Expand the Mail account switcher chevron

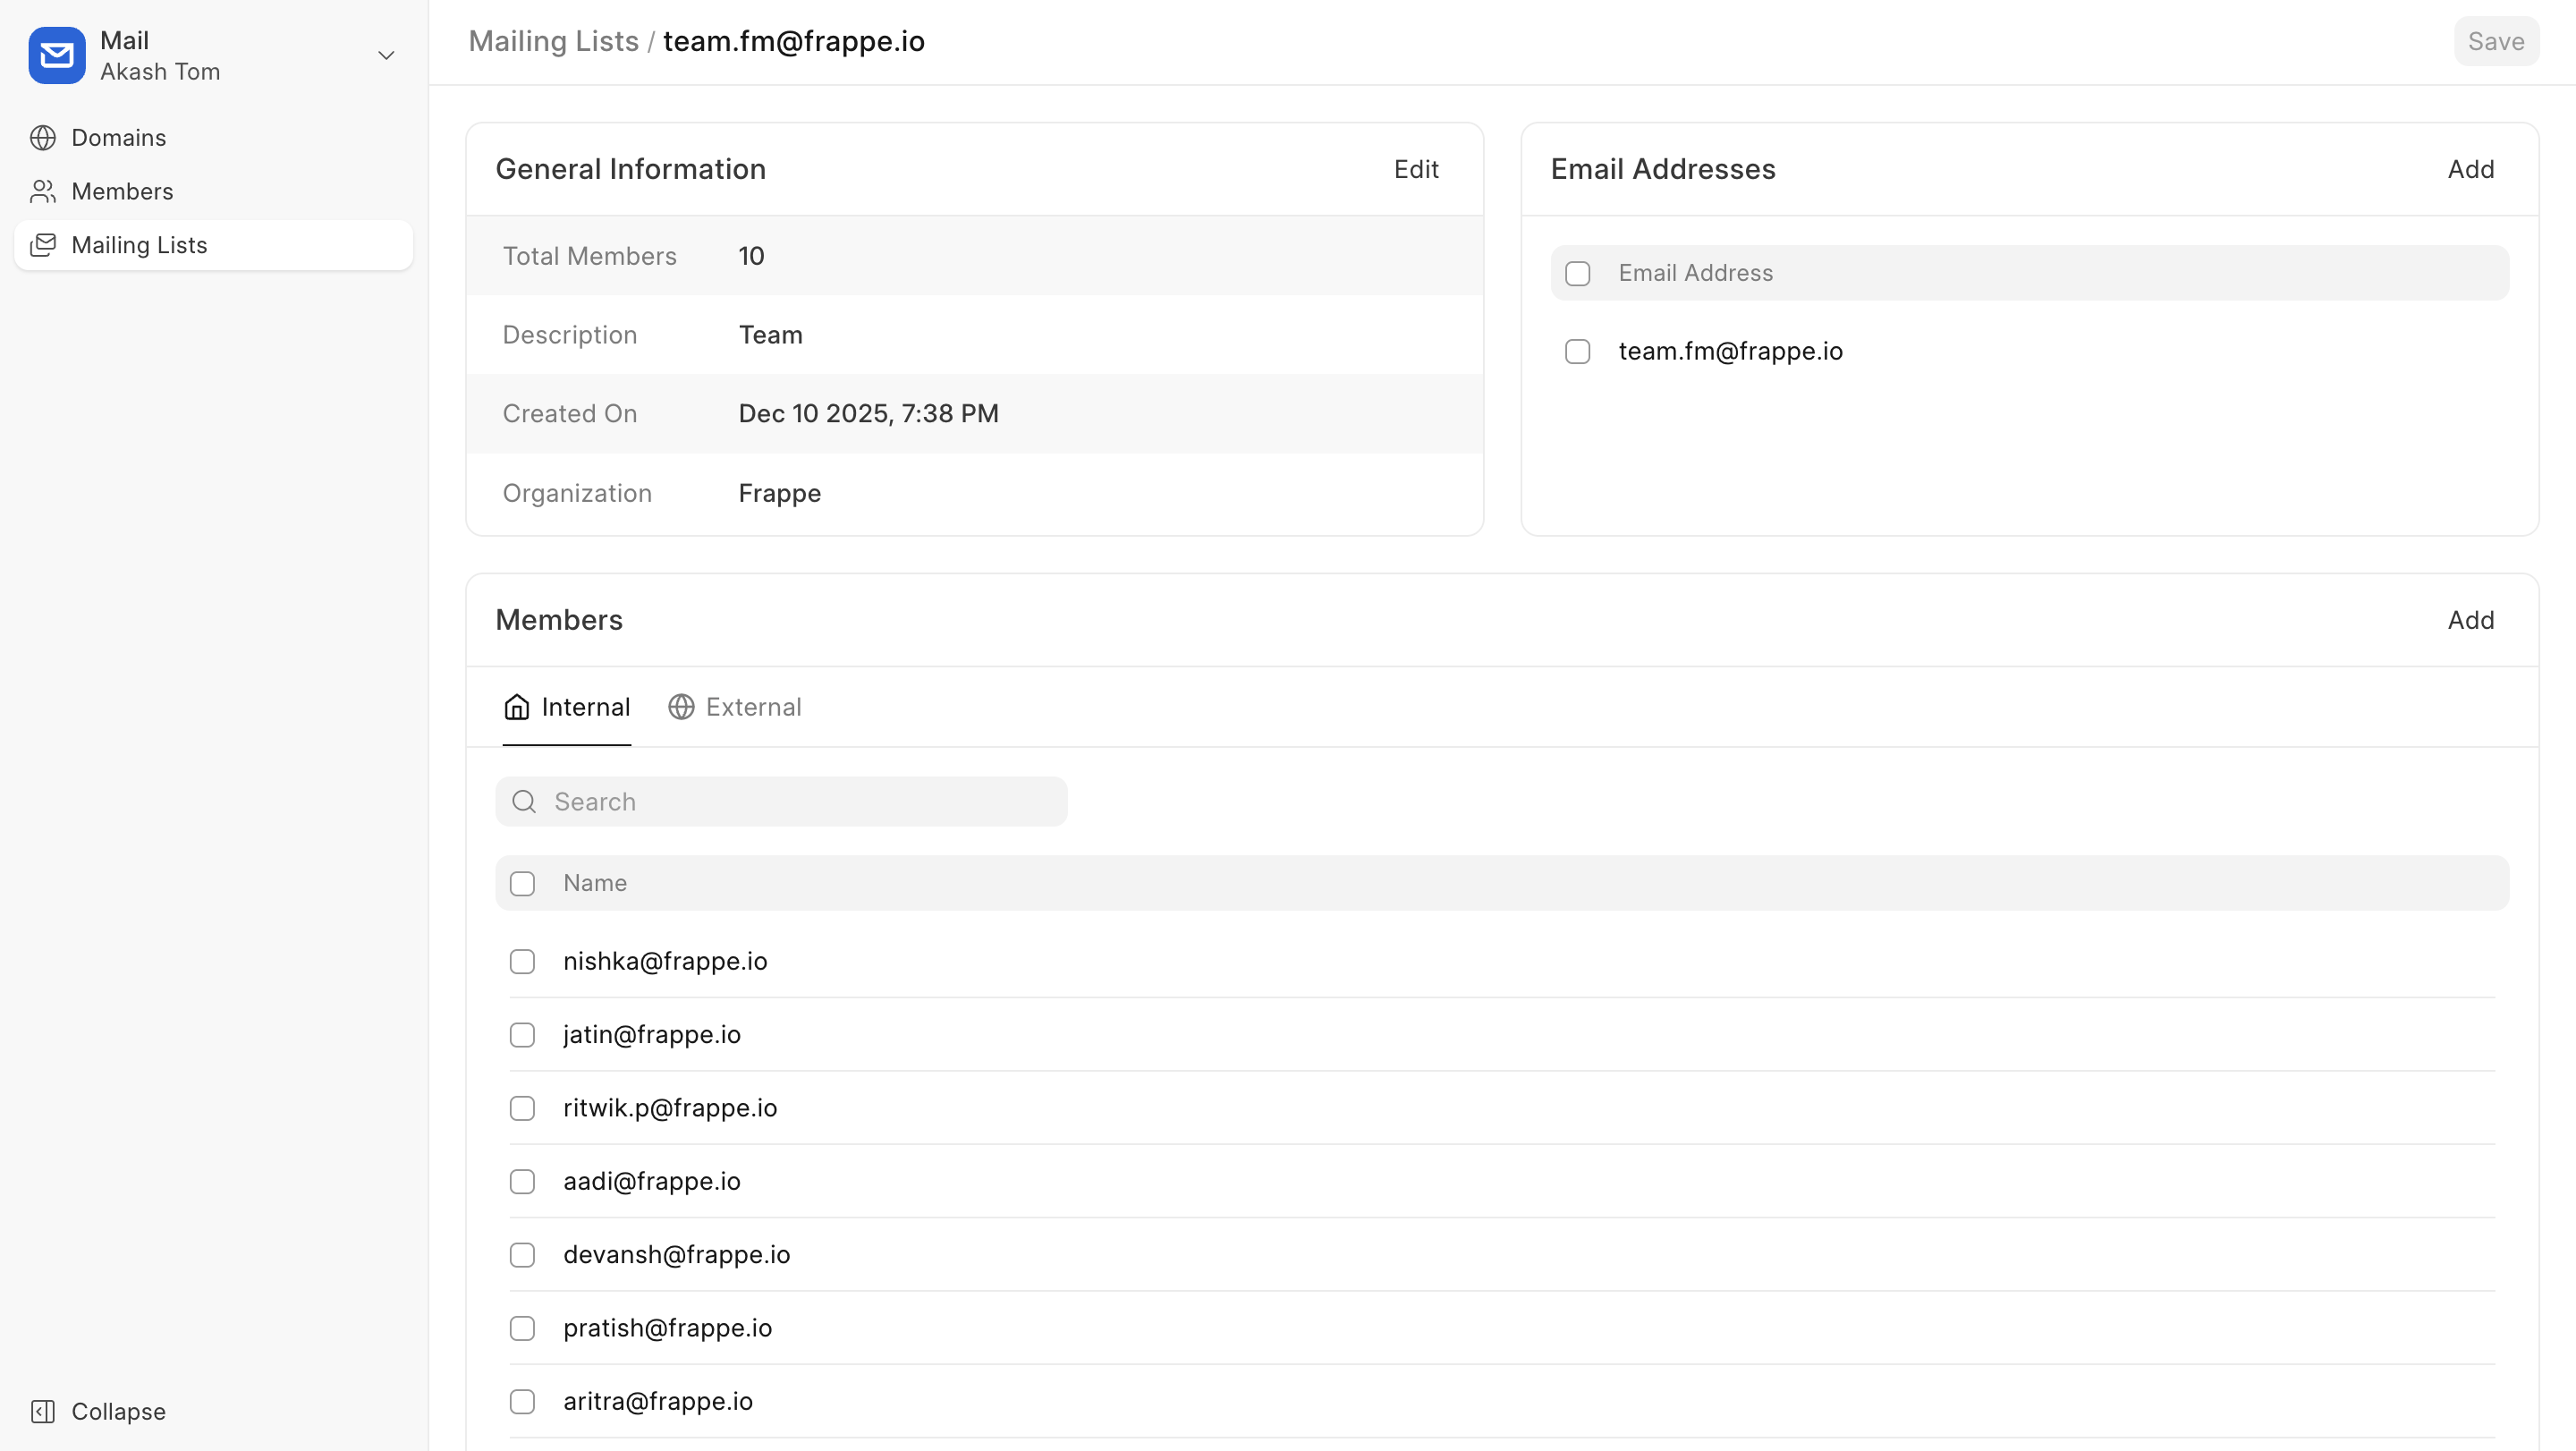(x=386, y=56)
